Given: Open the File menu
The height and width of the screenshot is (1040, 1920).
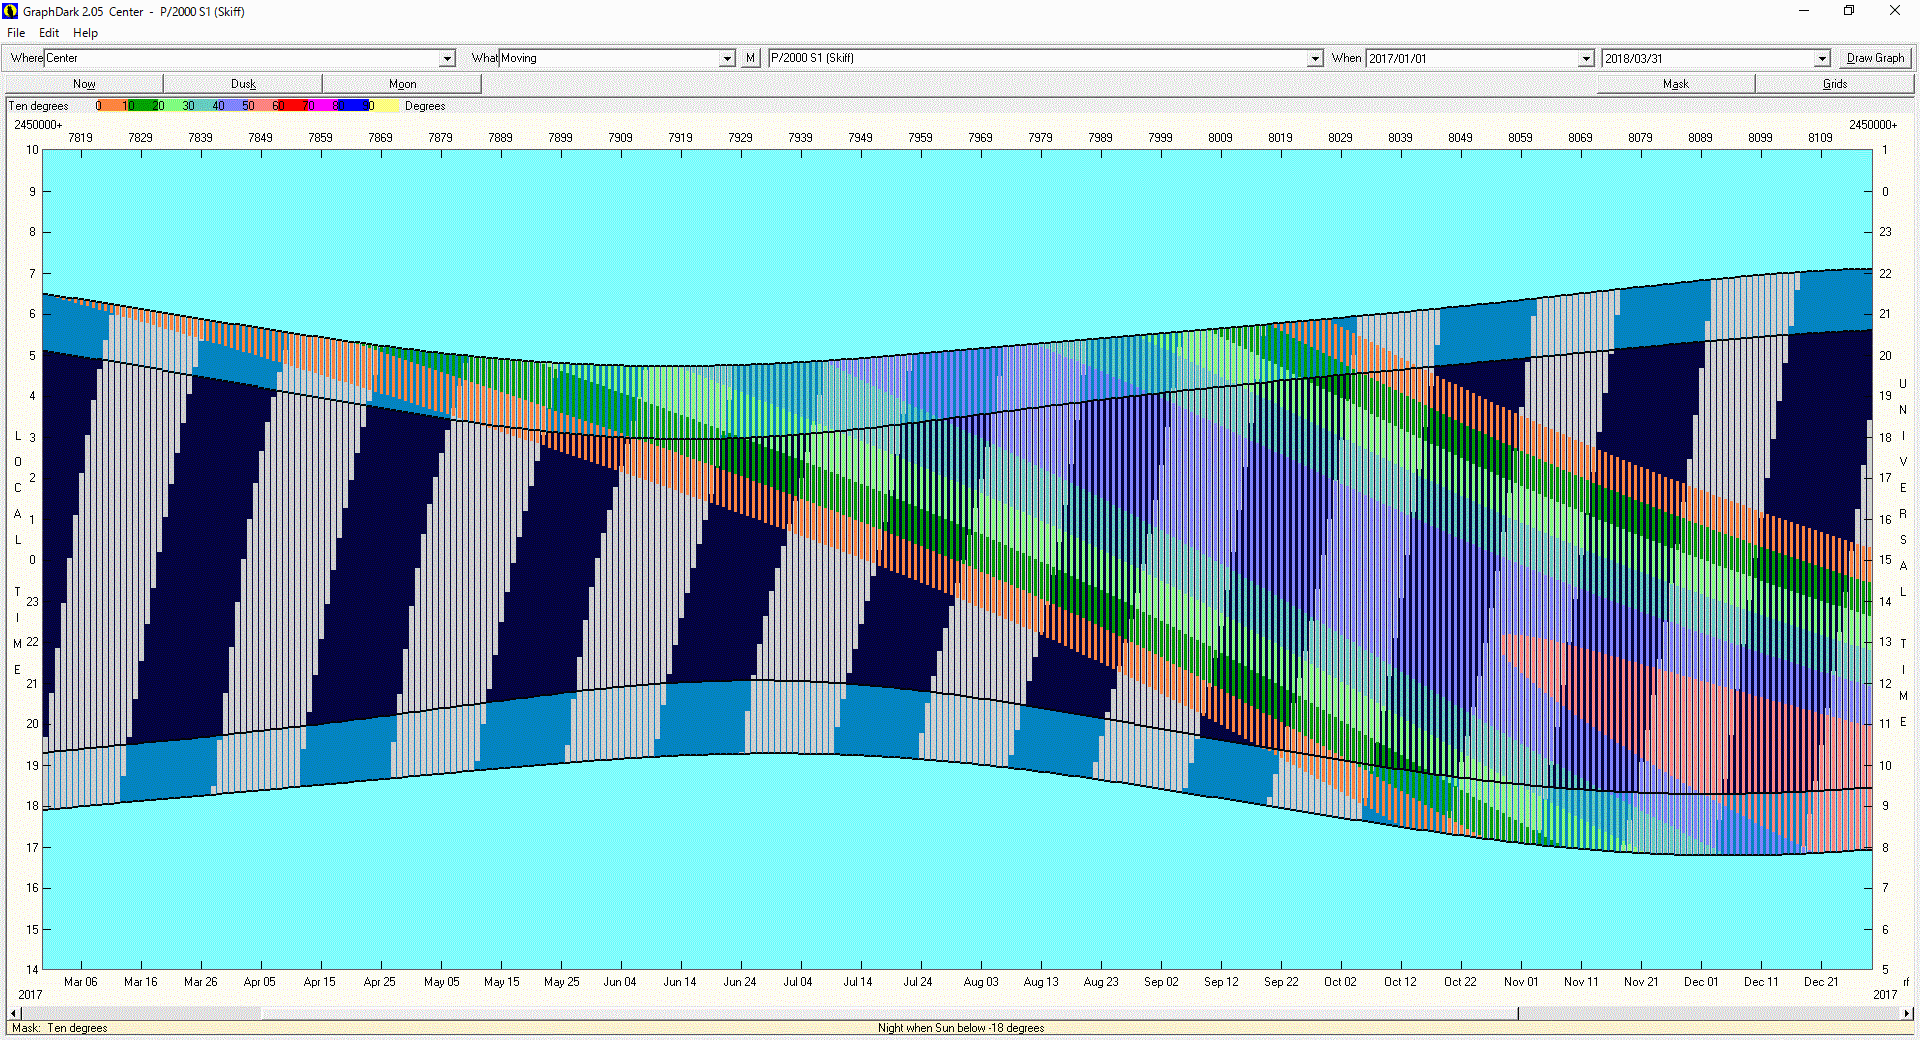Looking at the screenshot, I should click(16, 33).
